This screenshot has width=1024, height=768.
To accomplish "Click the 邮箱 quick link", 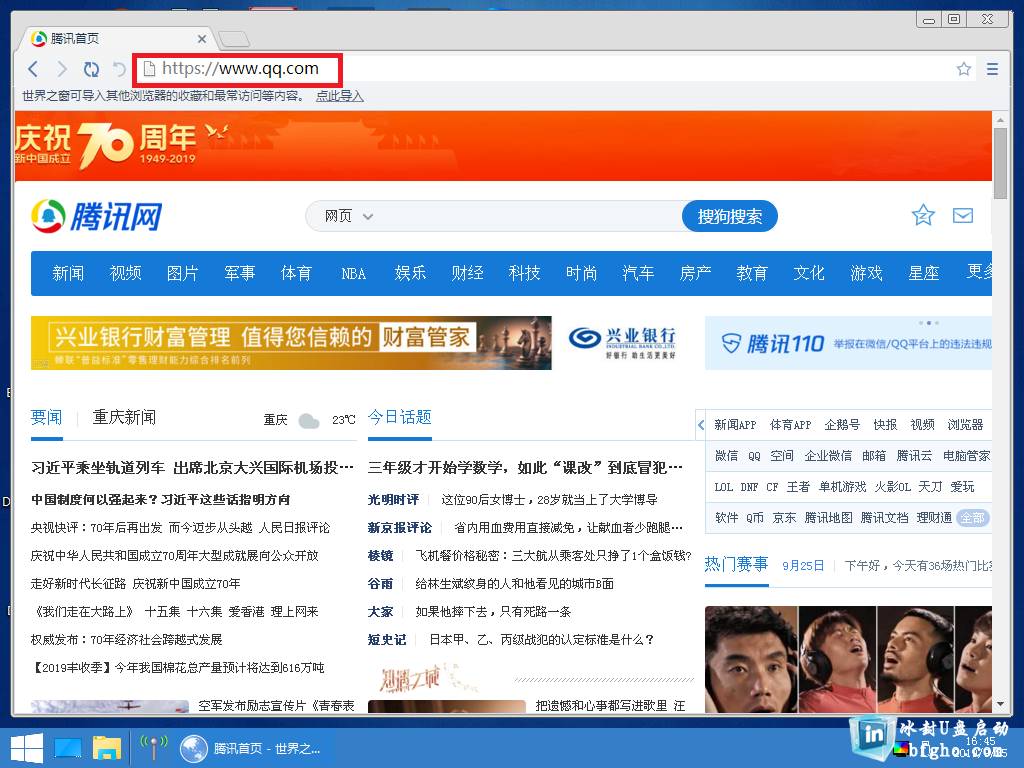I will pyautogui.click(x=874, y=456).
